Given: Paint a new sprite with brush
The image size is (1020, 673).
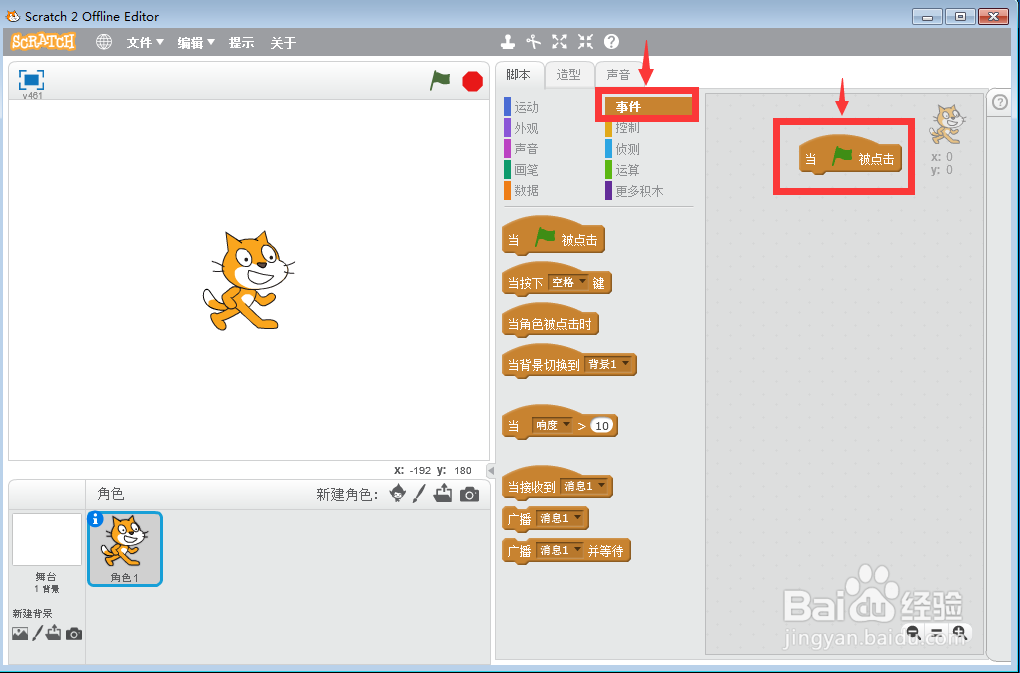Looking at the screenshot, I should 419,494.
